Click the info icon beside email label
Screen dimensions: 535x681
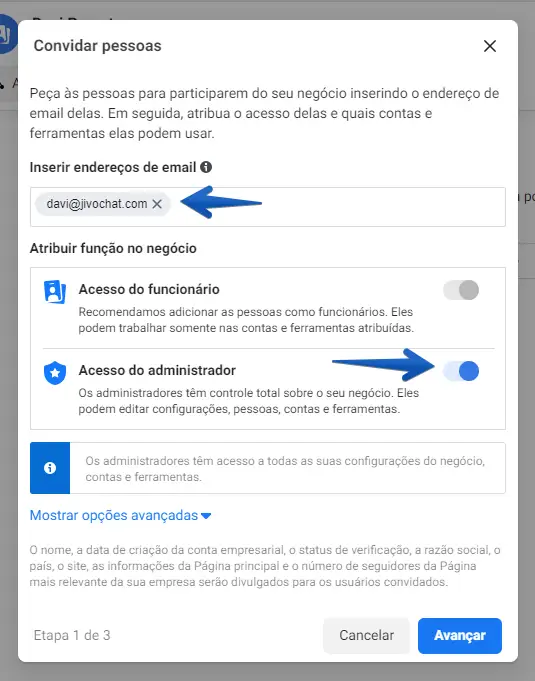click(x=206, y=167)
